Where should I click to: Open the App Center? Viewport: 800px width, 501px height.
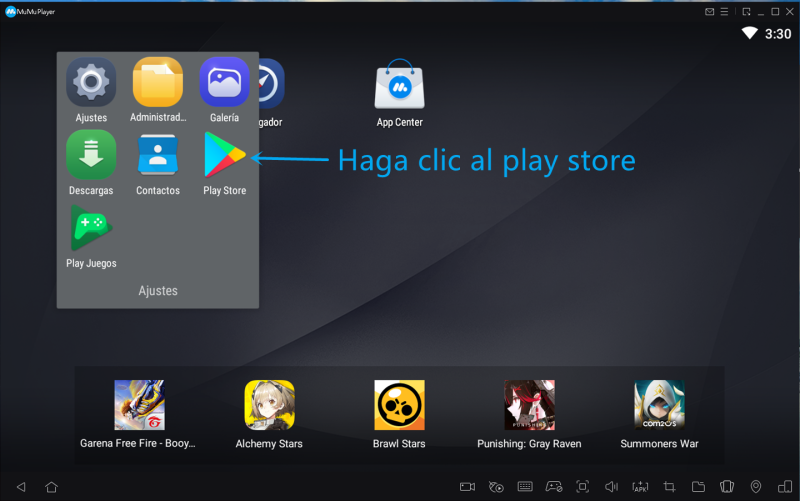[399, 89]
